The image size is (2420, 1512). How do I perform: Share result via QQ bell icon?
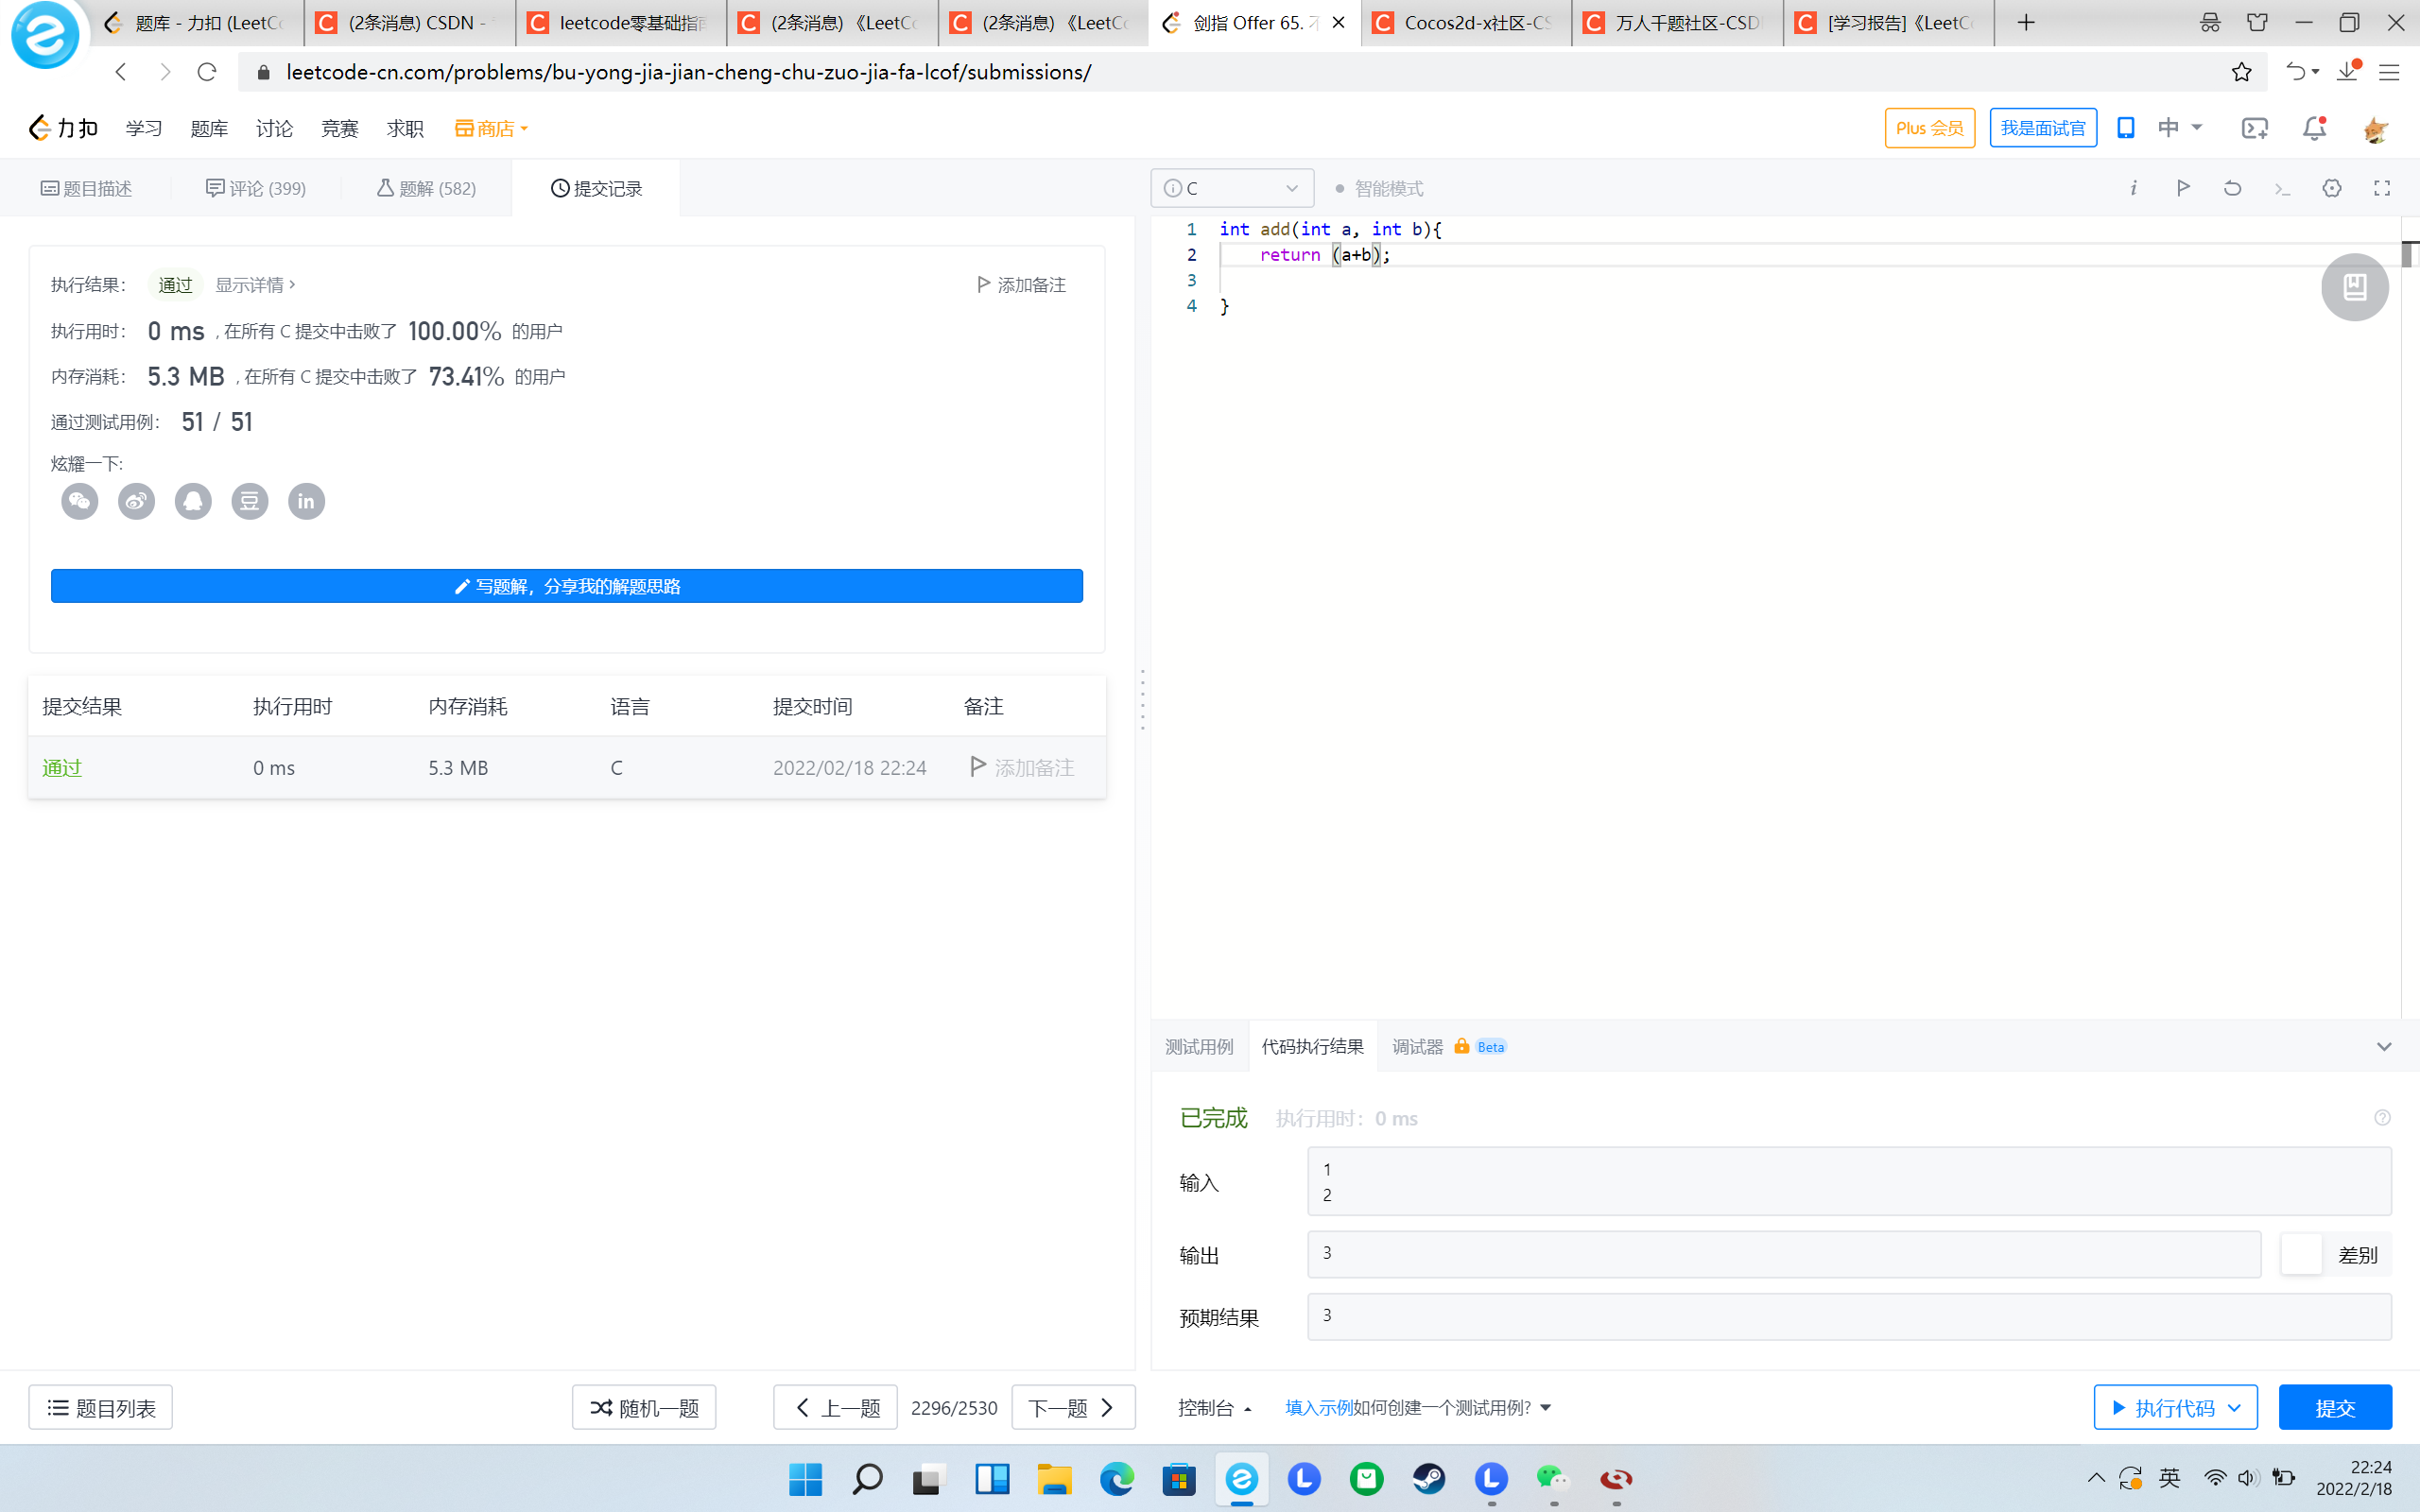pyautogui.click(x=193, y=501)
